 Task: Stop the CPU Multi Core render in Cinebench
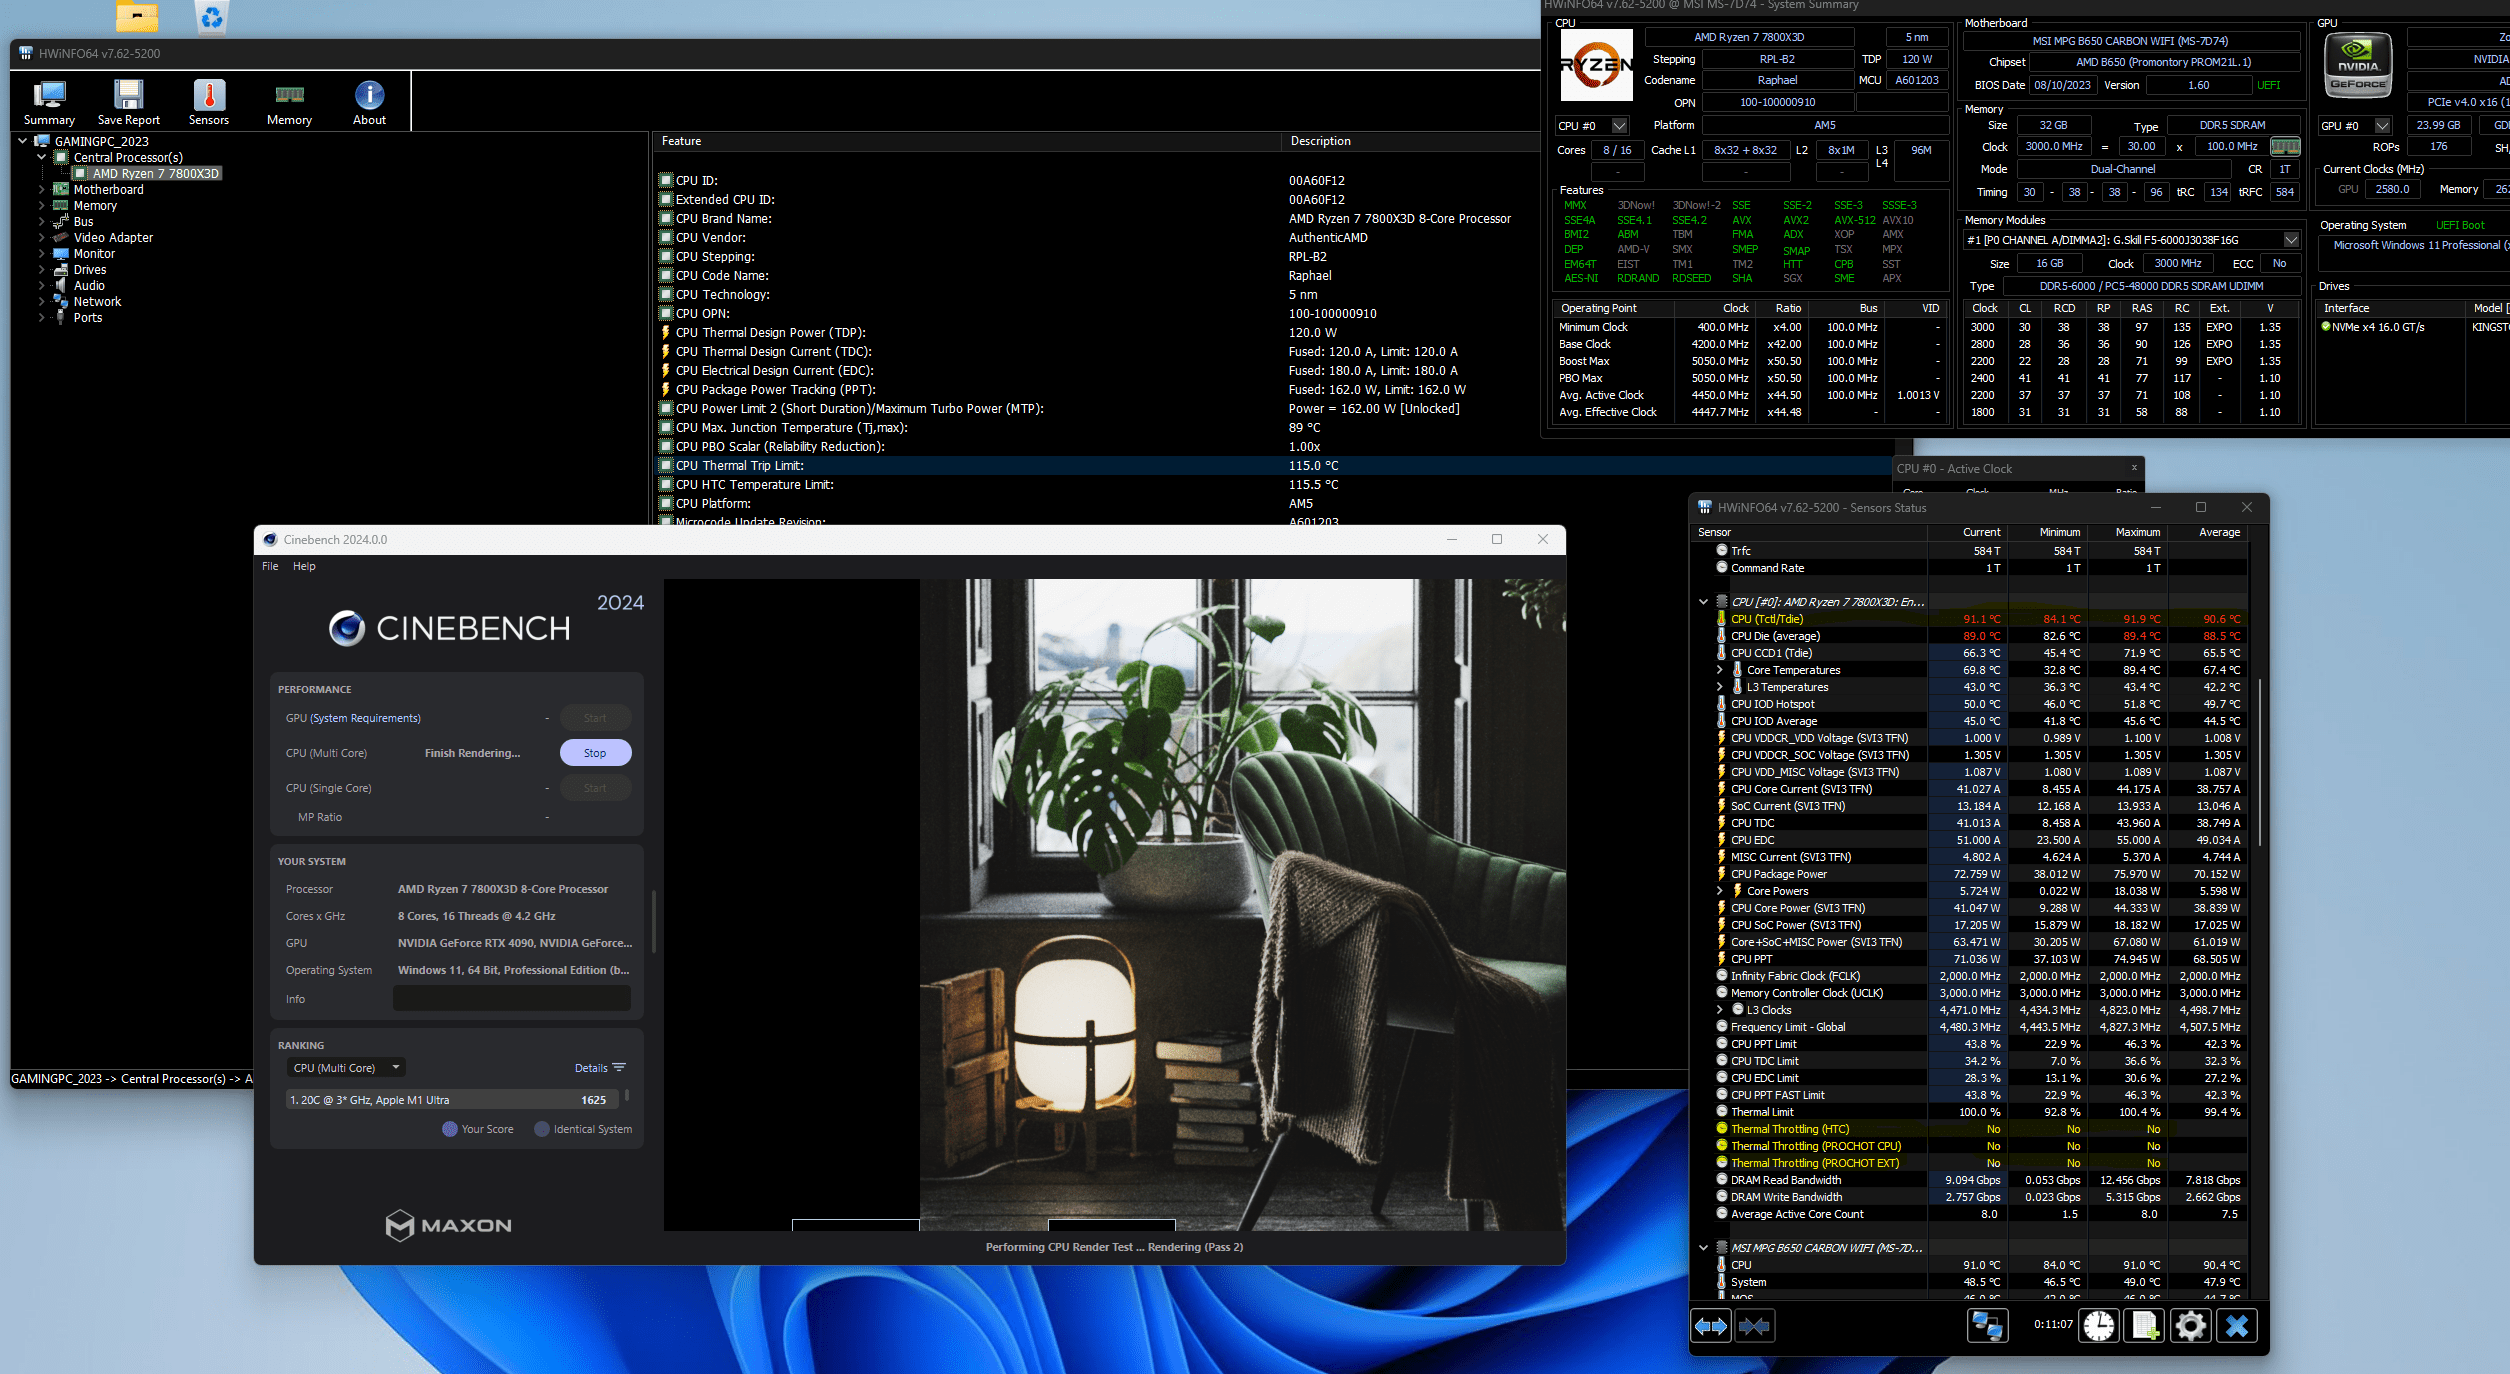click(595, 753)
